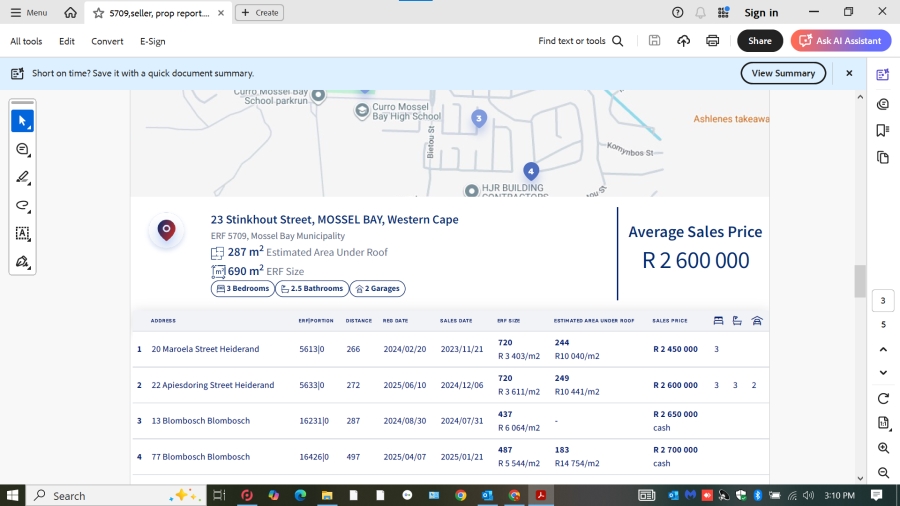Go to previous page arrow

(x=883, y=349)
